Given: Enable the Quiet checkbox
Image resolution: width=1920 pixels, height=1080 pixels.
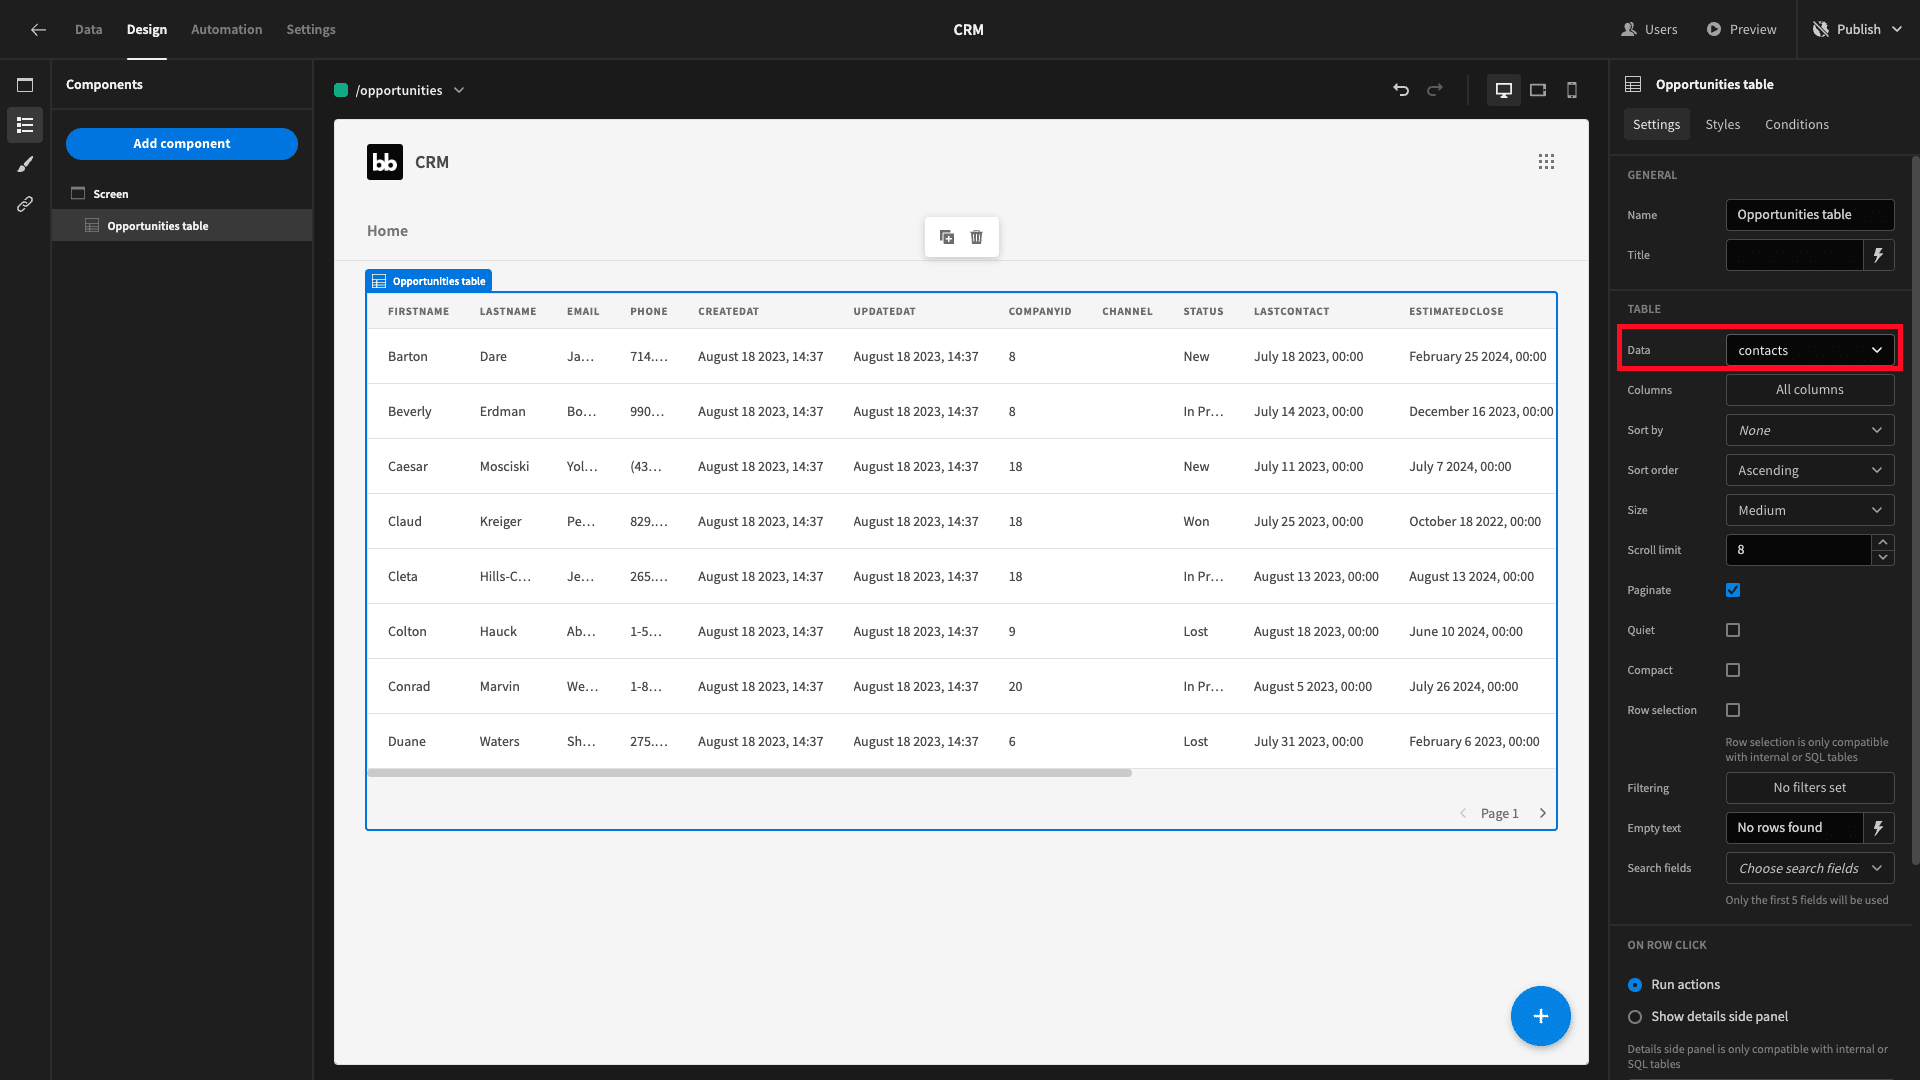Looking at the screenshot, I should [1733, 630].
